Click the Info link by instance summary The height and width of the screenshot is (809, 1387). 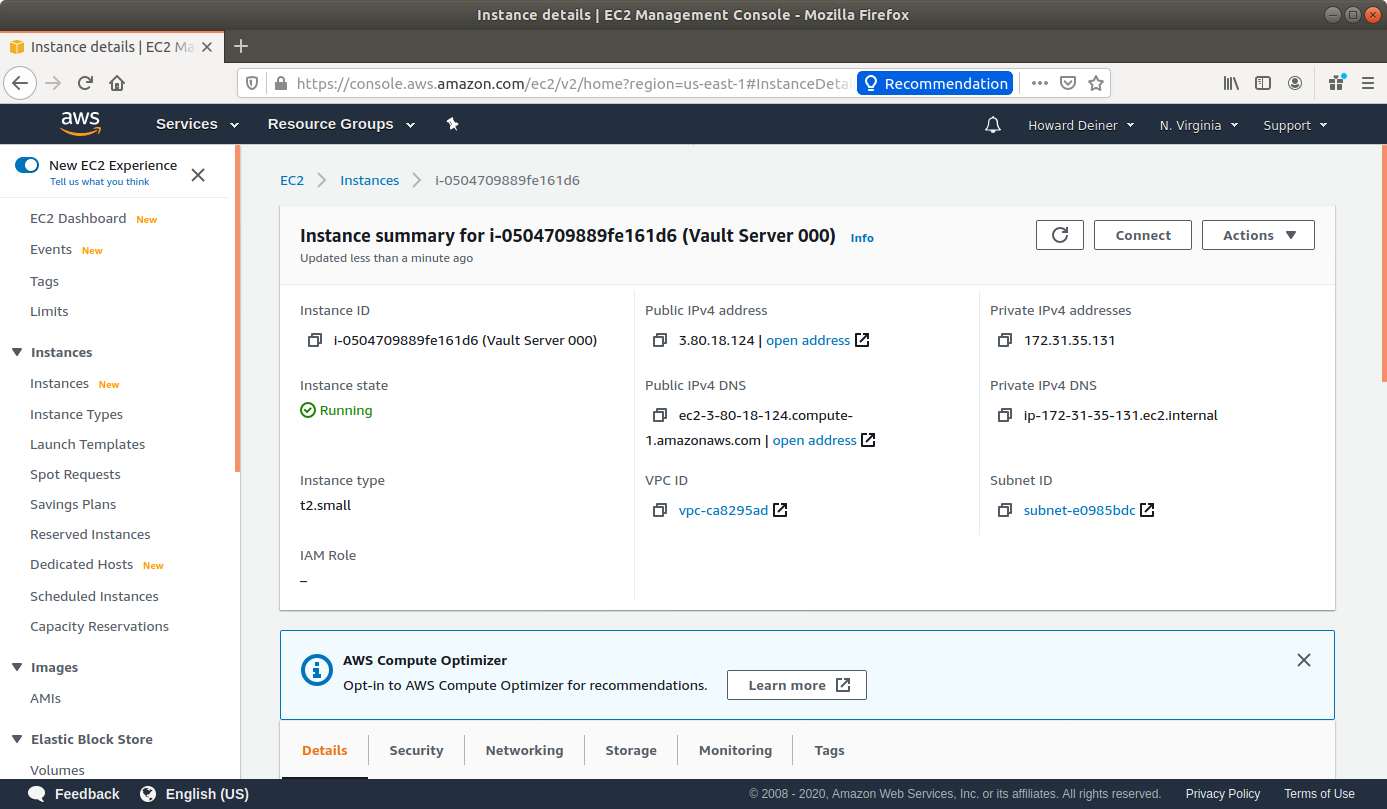pyautogui.click(x=862, y=238)
